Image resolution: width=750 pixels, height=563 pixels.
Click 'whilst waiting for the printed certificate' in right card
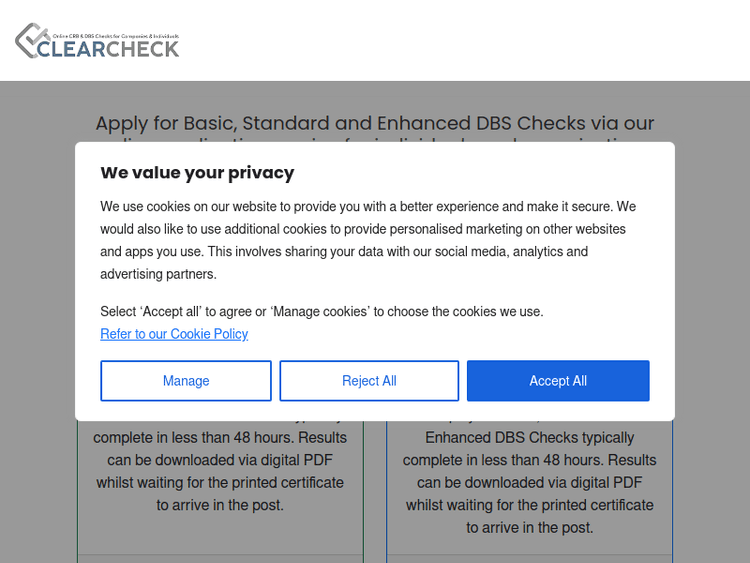pyautogui.click(x=530, y=505)
